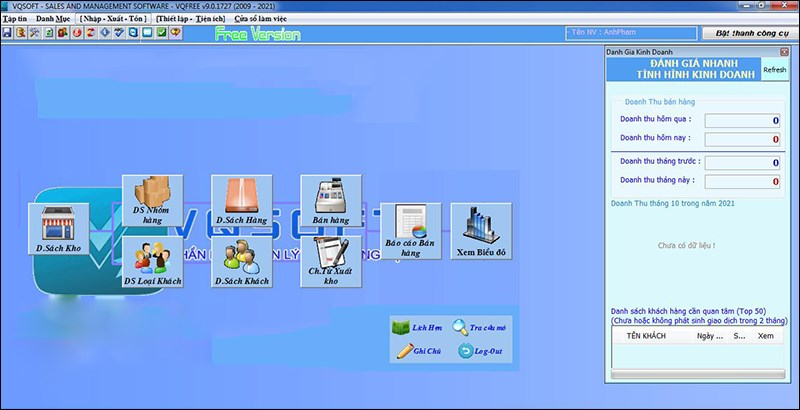The height and width of the screenshot is (410, 800).
Task: Open D.Sách Khách customer list
Action: coord(241,262)
